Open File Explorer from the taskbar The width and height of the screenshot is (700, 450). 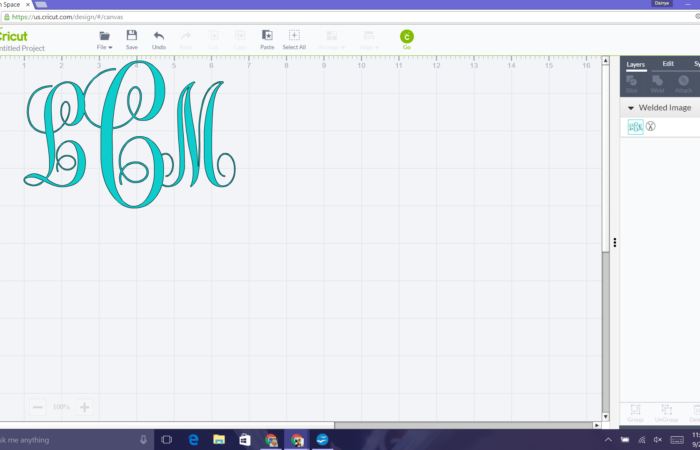coord(219,440)
